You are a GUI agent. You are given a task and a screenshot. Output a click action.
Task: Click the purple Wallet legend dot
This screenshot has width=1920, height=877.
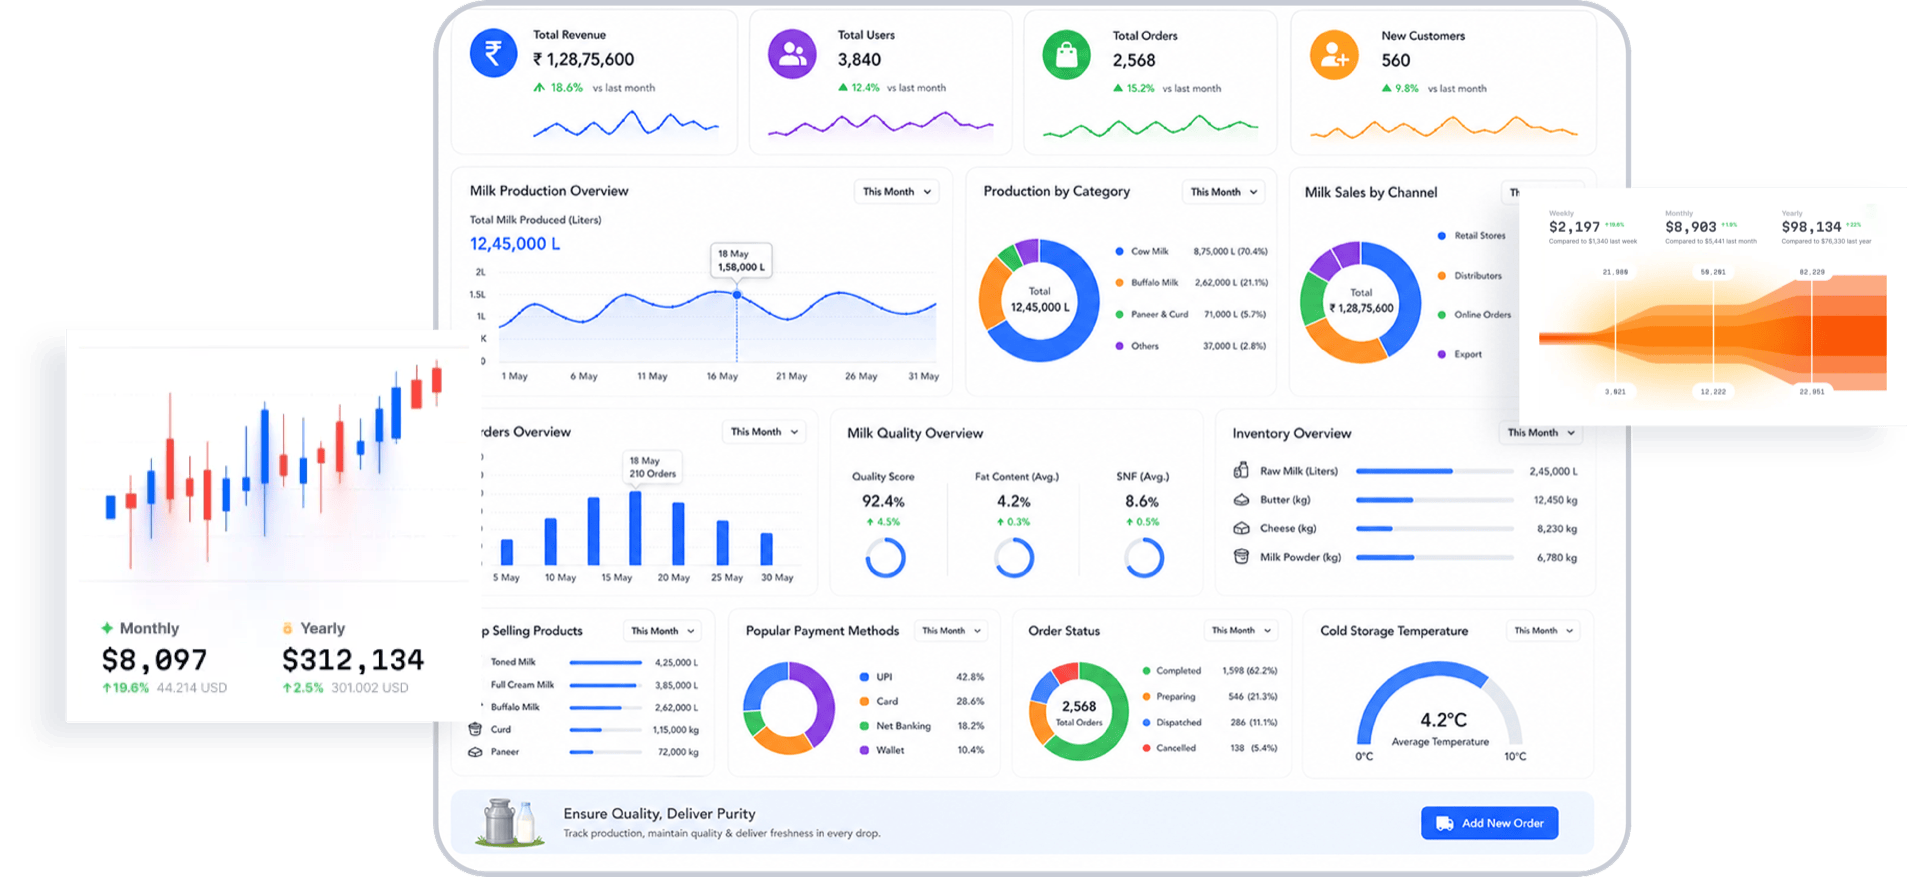864,750
